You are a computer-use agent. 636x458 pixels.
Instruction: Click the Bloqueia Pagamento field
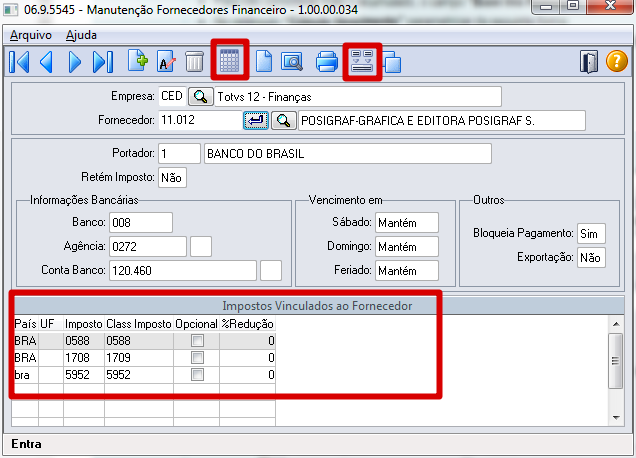[591, 234]
